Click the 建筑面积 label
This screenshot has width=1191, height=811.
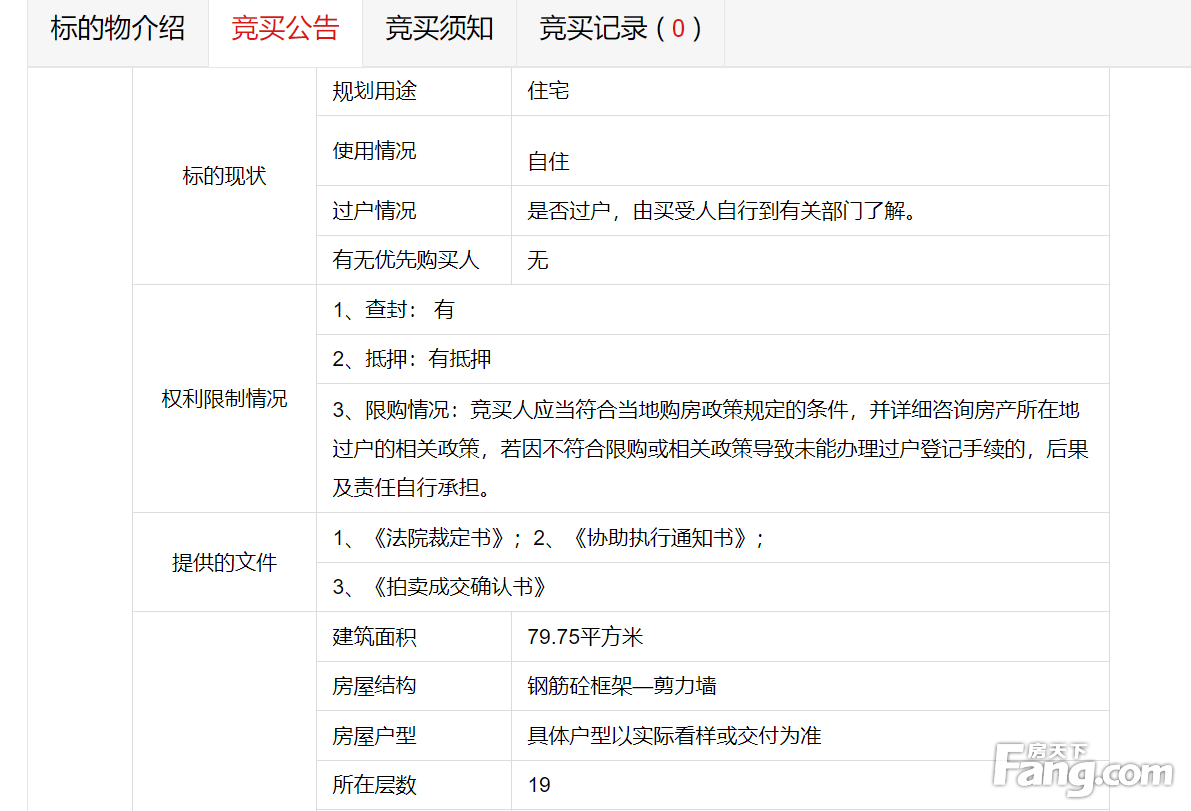(374, 636)
